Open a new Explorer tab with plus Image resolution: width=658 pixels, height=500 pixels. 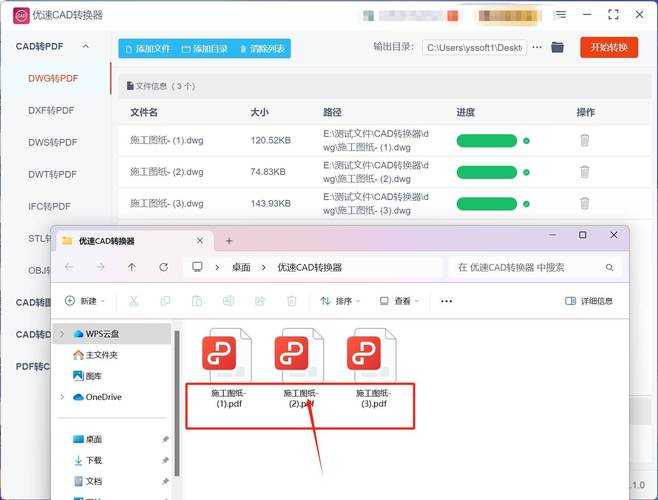[x=229, y=241]
